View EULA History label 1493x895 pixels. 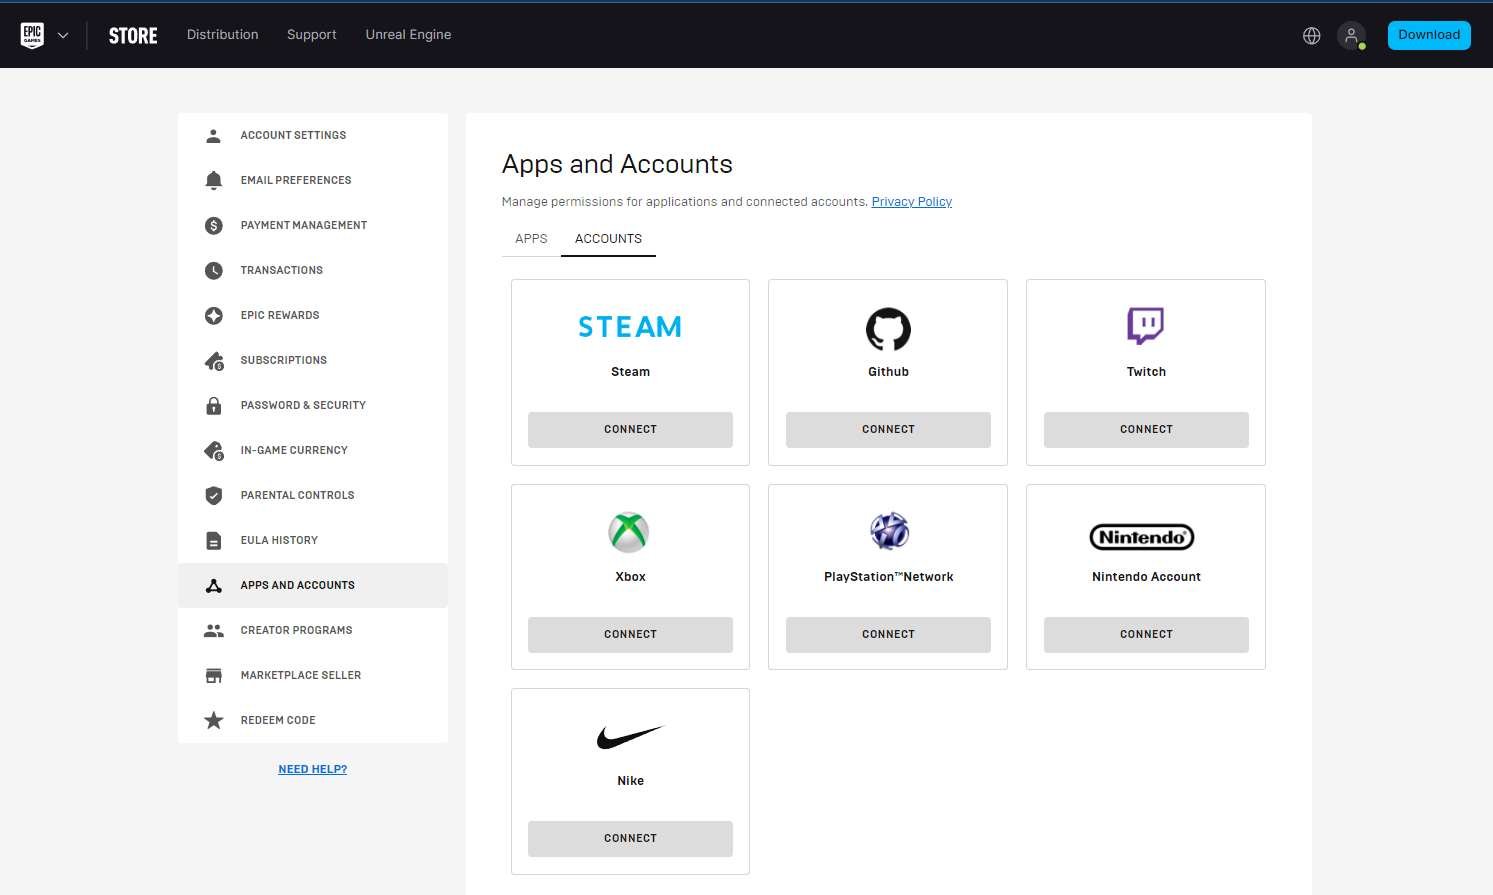tap(279, 540)
